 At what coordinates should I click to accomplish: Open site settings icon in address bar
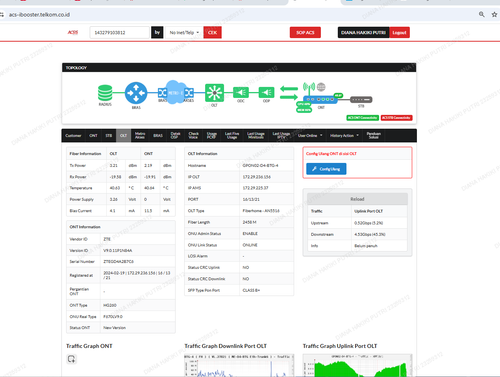2,15
